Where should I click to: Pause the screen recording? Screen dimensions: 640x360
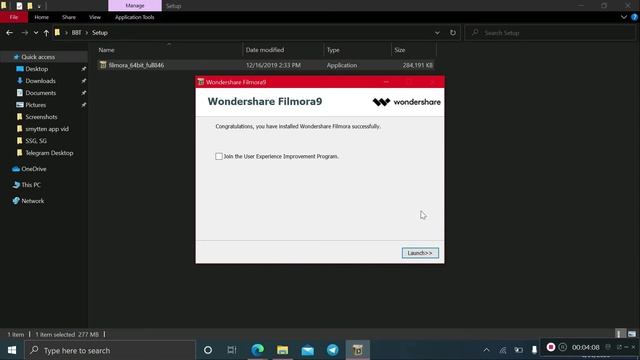(563, 347)
